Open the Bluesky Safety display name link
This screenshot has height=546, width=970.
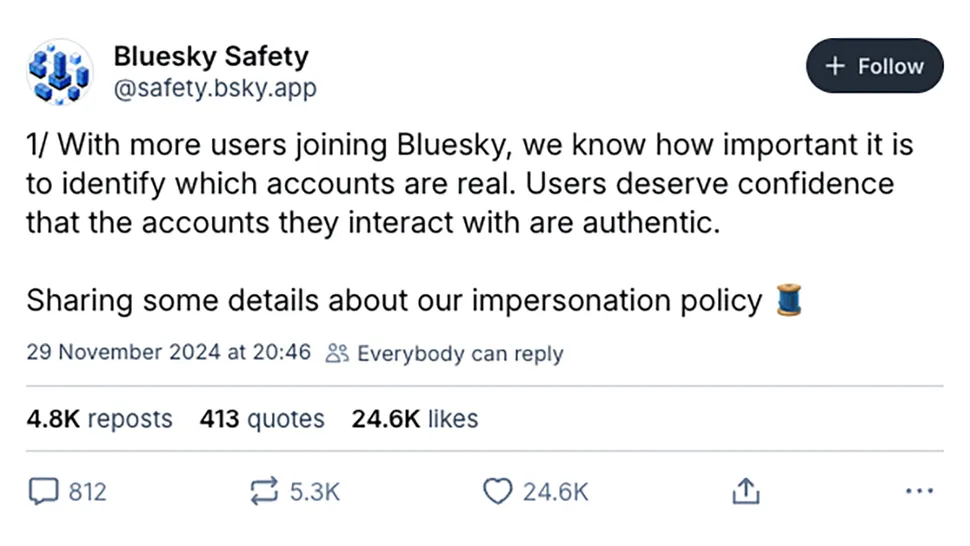click(x=210, y=56)
